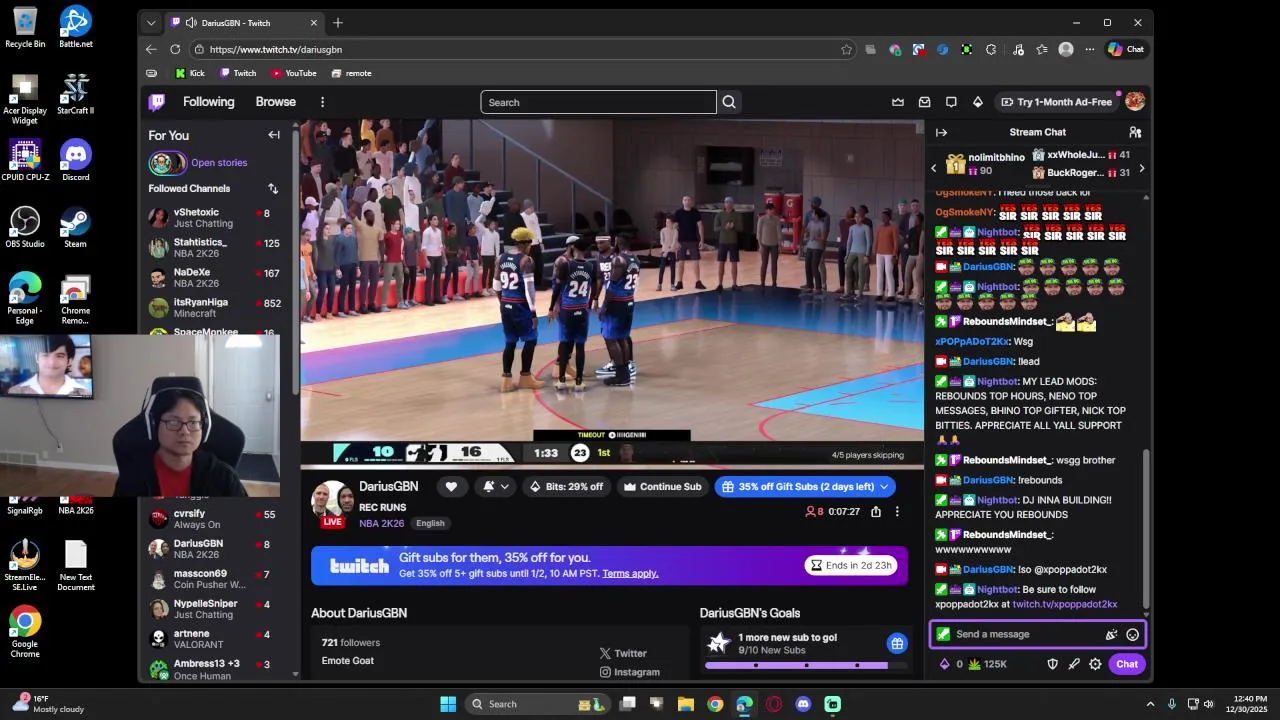Click the chat panel scrollbar
Viewport: 1280px width, 720px height.
point(1146,528)
